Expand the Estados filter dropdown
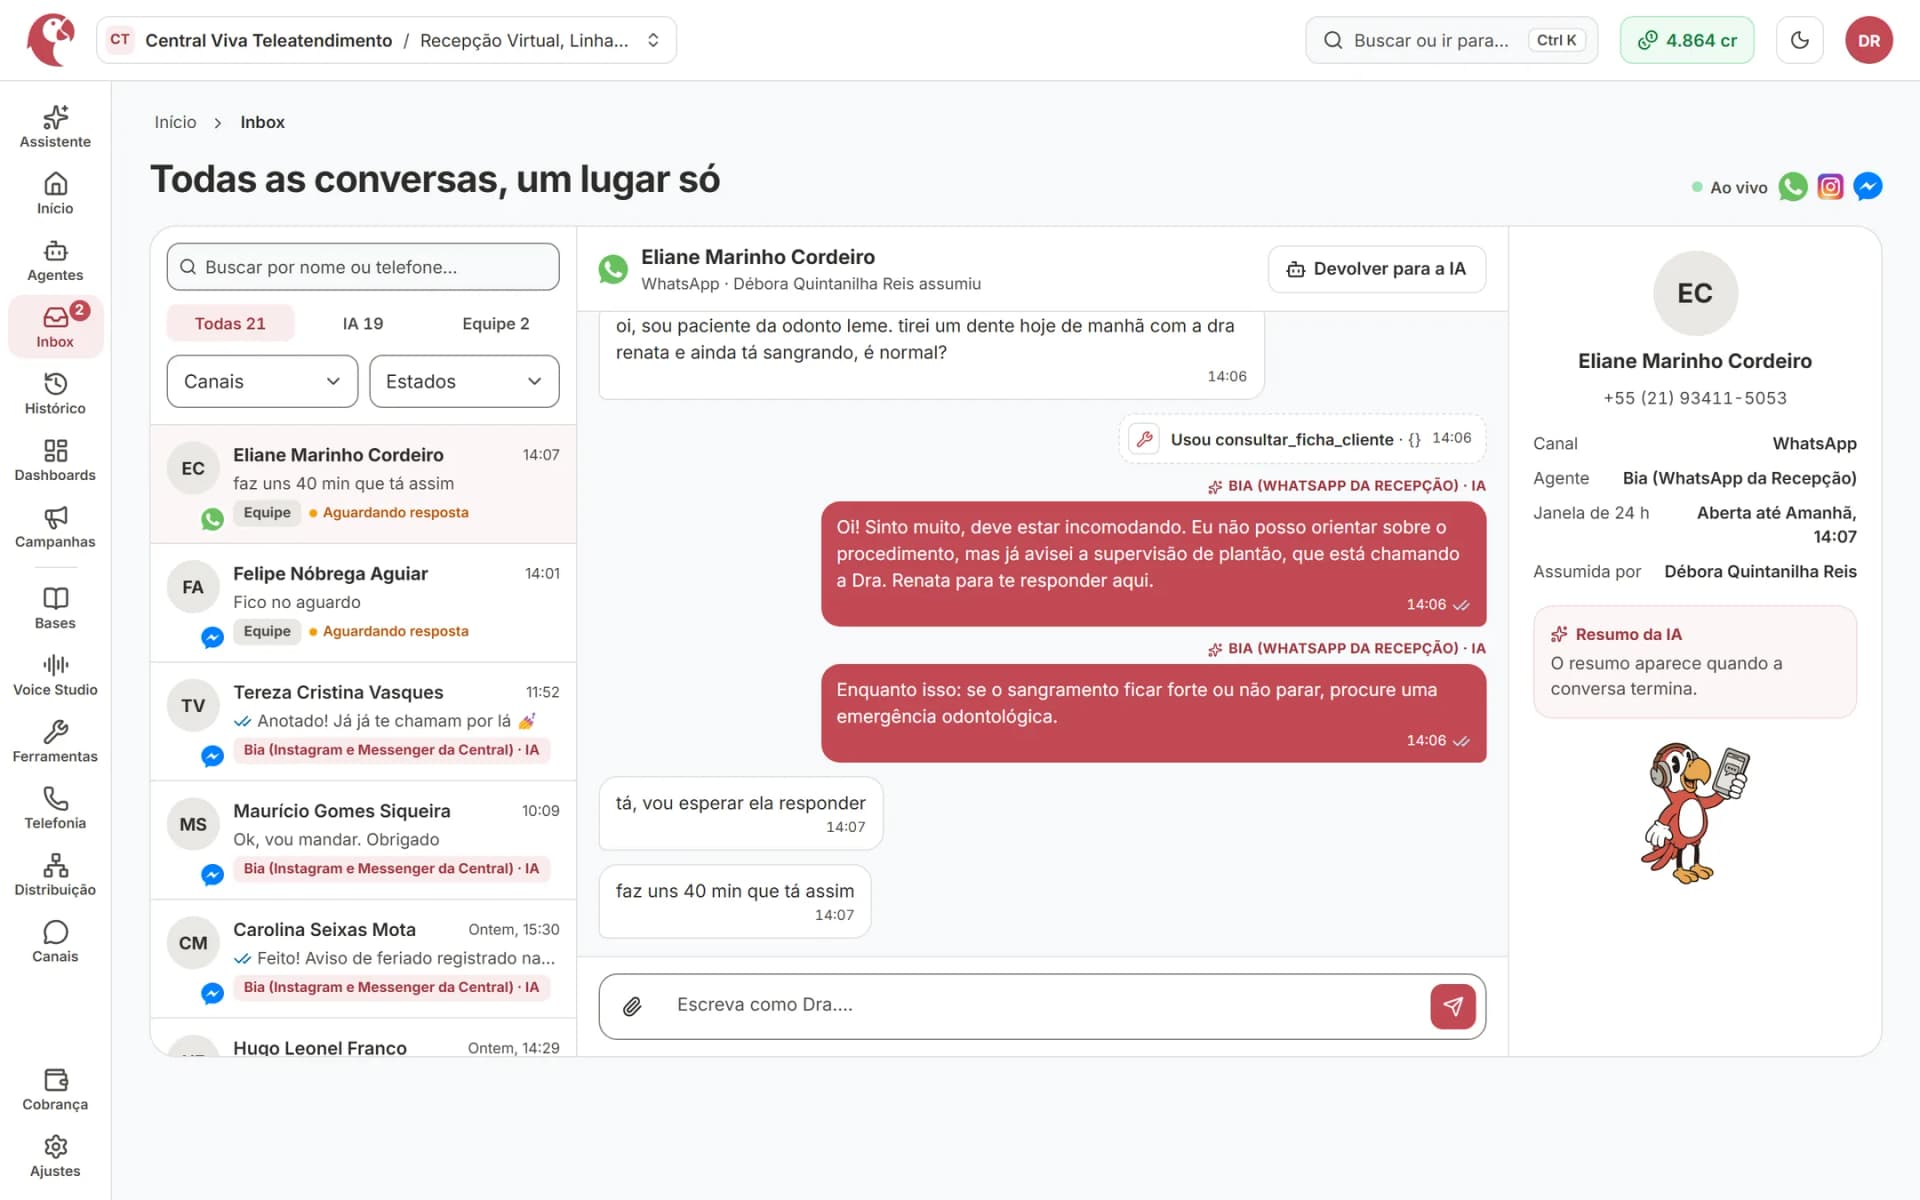The height and width of the screenshot is (1200, 1920). tap(464, 381)
